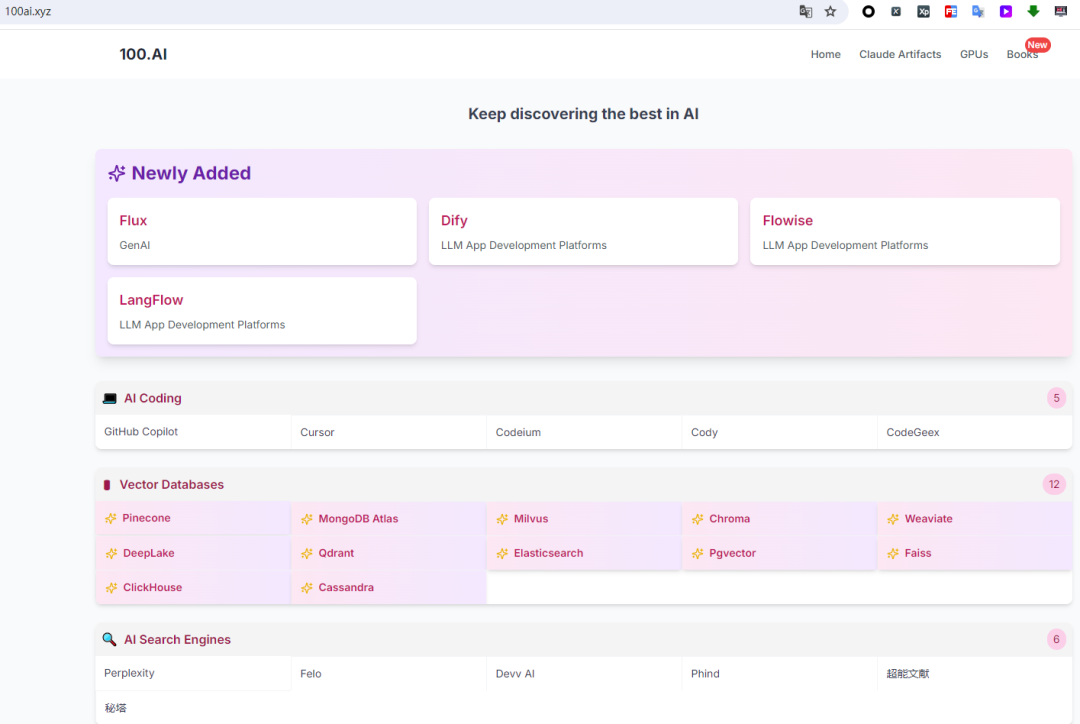This screenshot has height=724, width=1080.
Task: Click the 100.AI site logo
Action: tap(143, 54)
